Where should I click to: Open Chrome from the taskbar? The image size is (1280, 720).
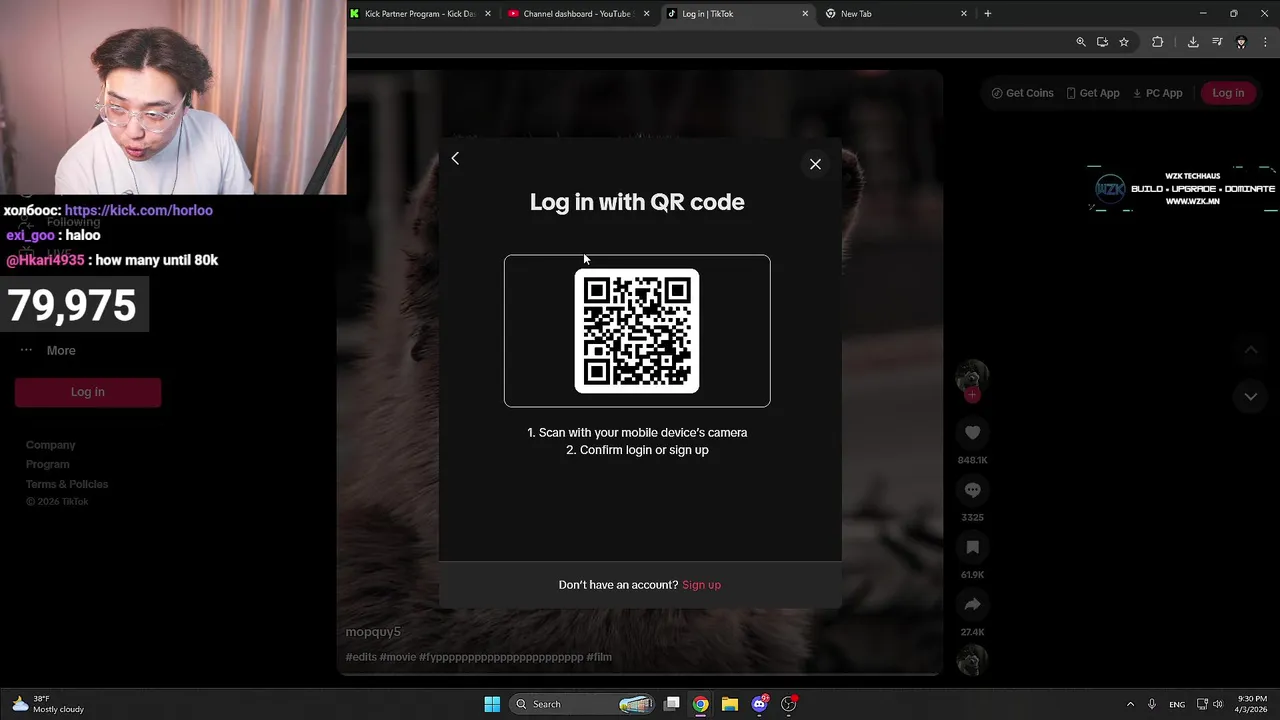[701, 704]
